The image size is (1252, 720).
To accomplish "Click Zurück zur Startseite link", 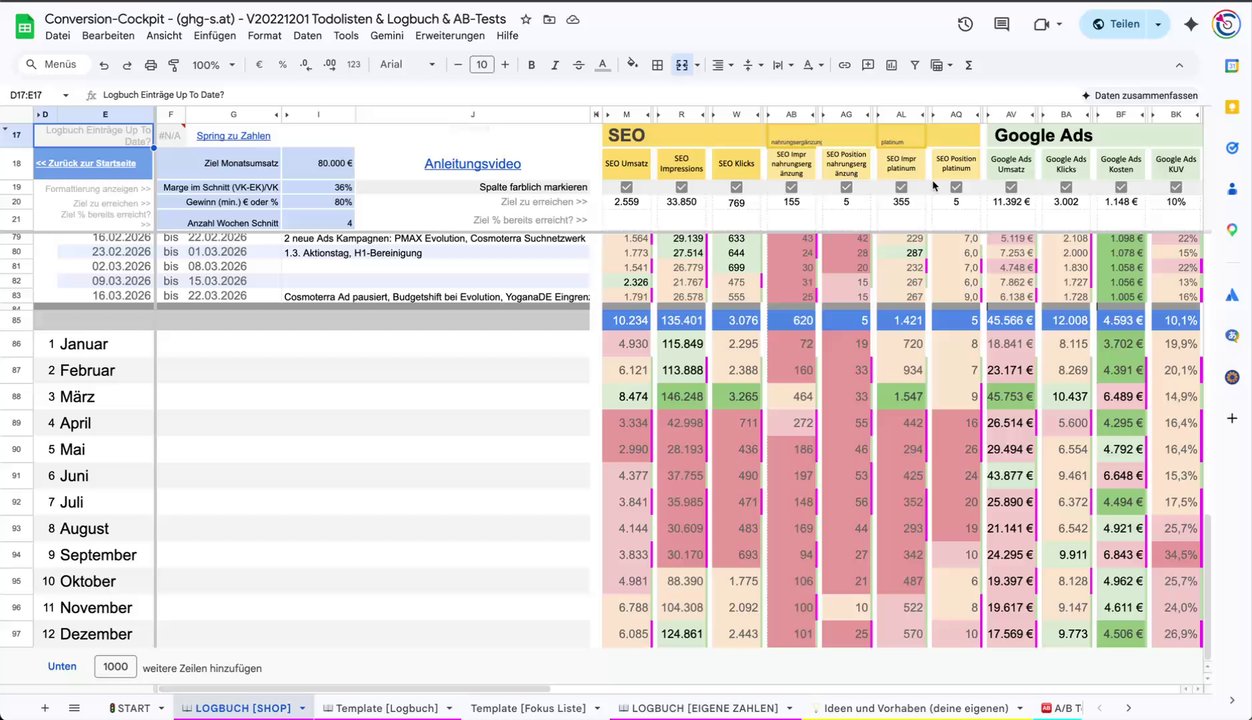I will pos(86,163).
